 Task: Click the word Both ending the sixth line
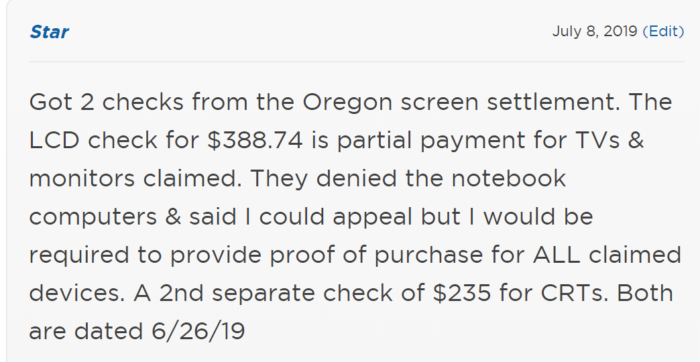(x=644, y=293)
